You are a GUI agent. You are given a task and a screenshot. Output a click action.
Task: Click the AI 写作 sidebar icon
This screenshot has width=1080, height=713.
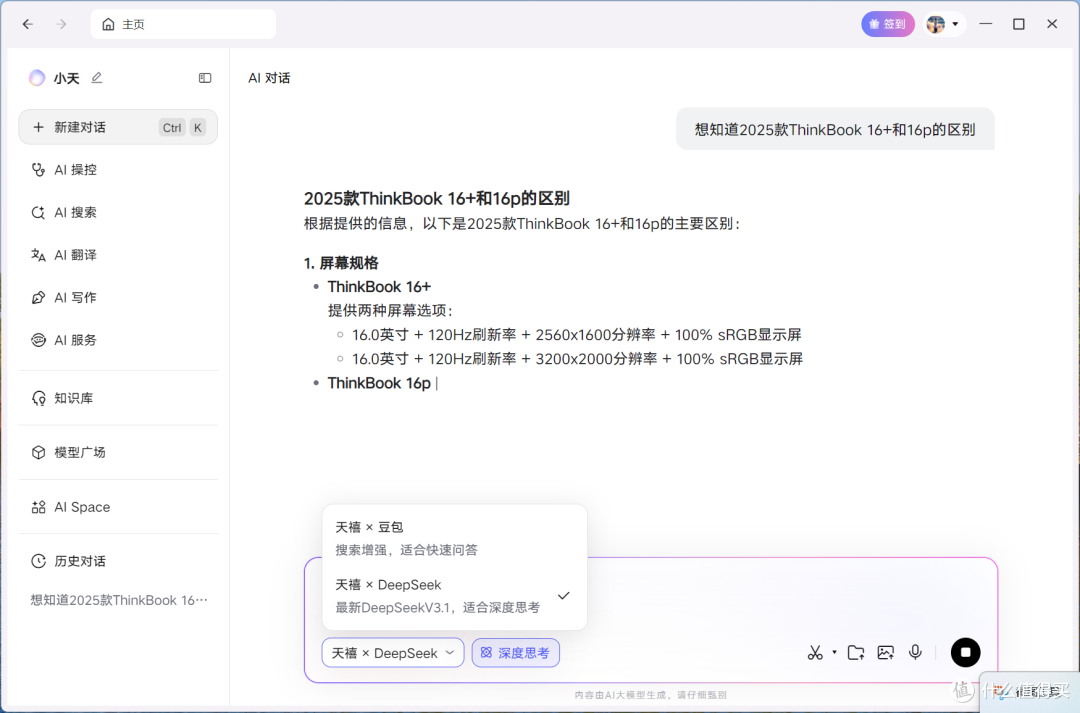[x=38, y=298]
